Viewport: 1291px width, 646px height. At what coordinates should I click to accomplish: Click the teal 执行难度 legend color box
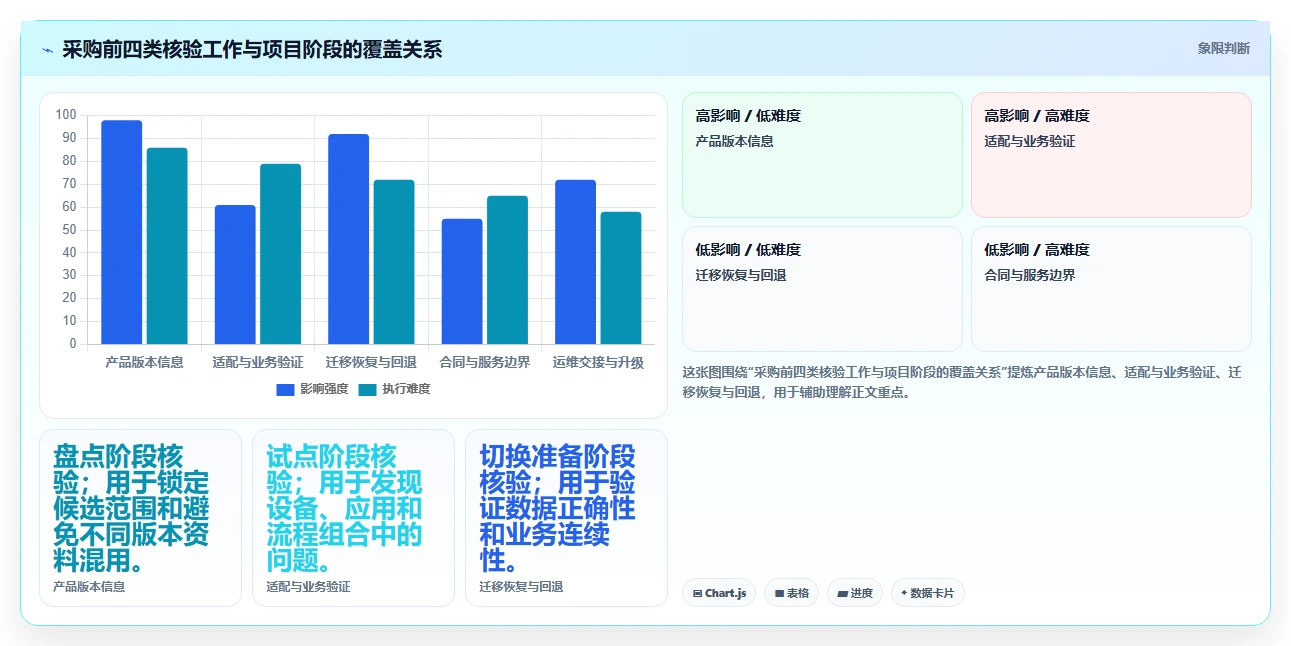point(367,390)
